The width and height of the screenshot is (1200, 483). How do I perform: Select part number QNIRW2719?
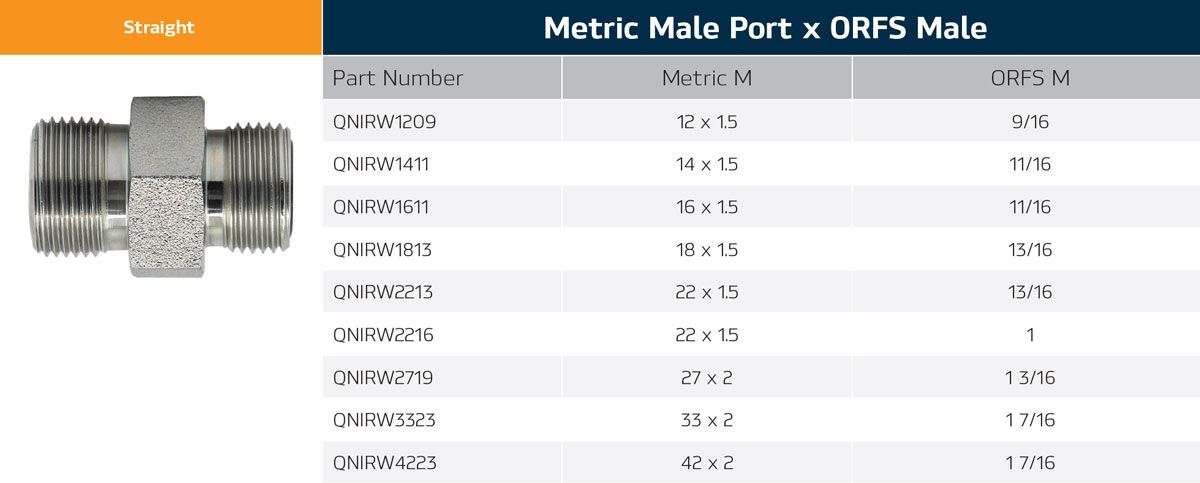click(x=384, y=378)
